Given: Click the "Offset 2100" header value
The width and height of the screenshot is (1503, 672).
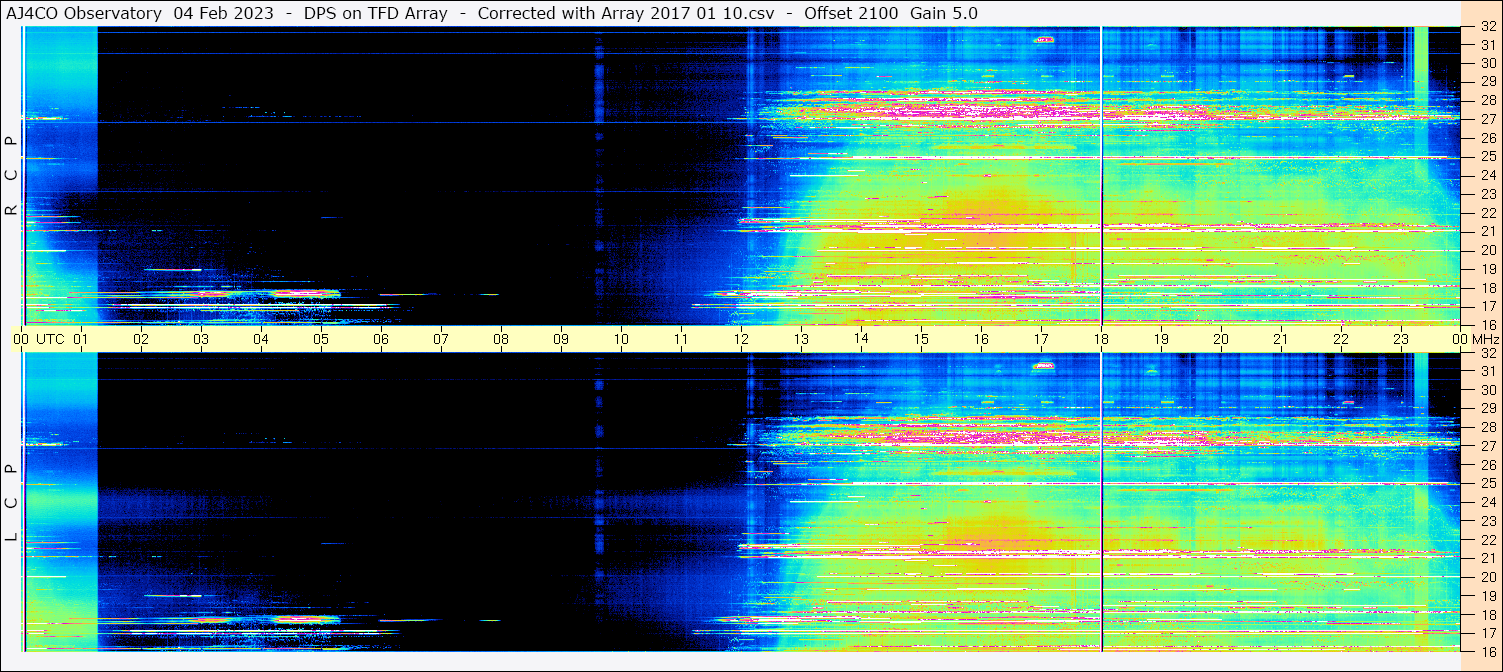Looking at the screenshot, I should (850, 13).
